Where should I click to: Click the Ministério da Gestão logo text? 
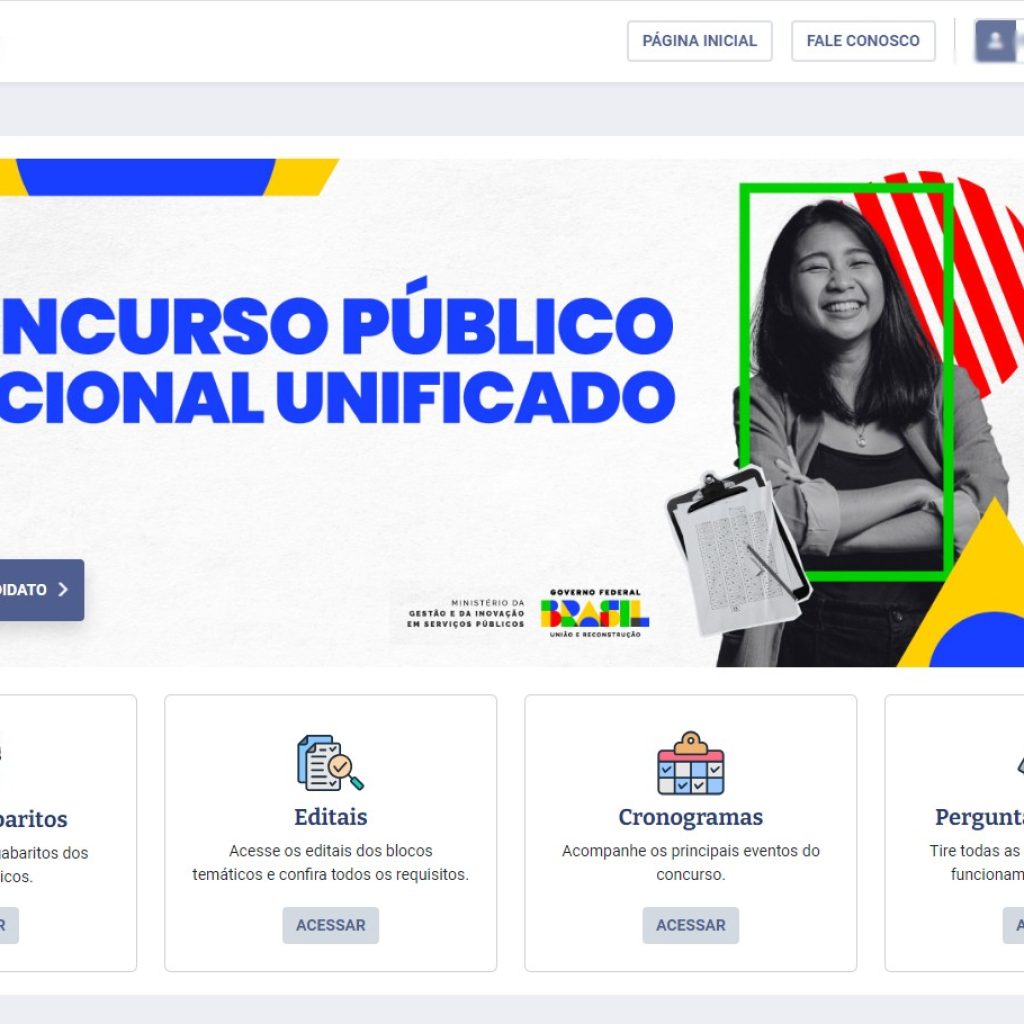click(x=466, y=613)
